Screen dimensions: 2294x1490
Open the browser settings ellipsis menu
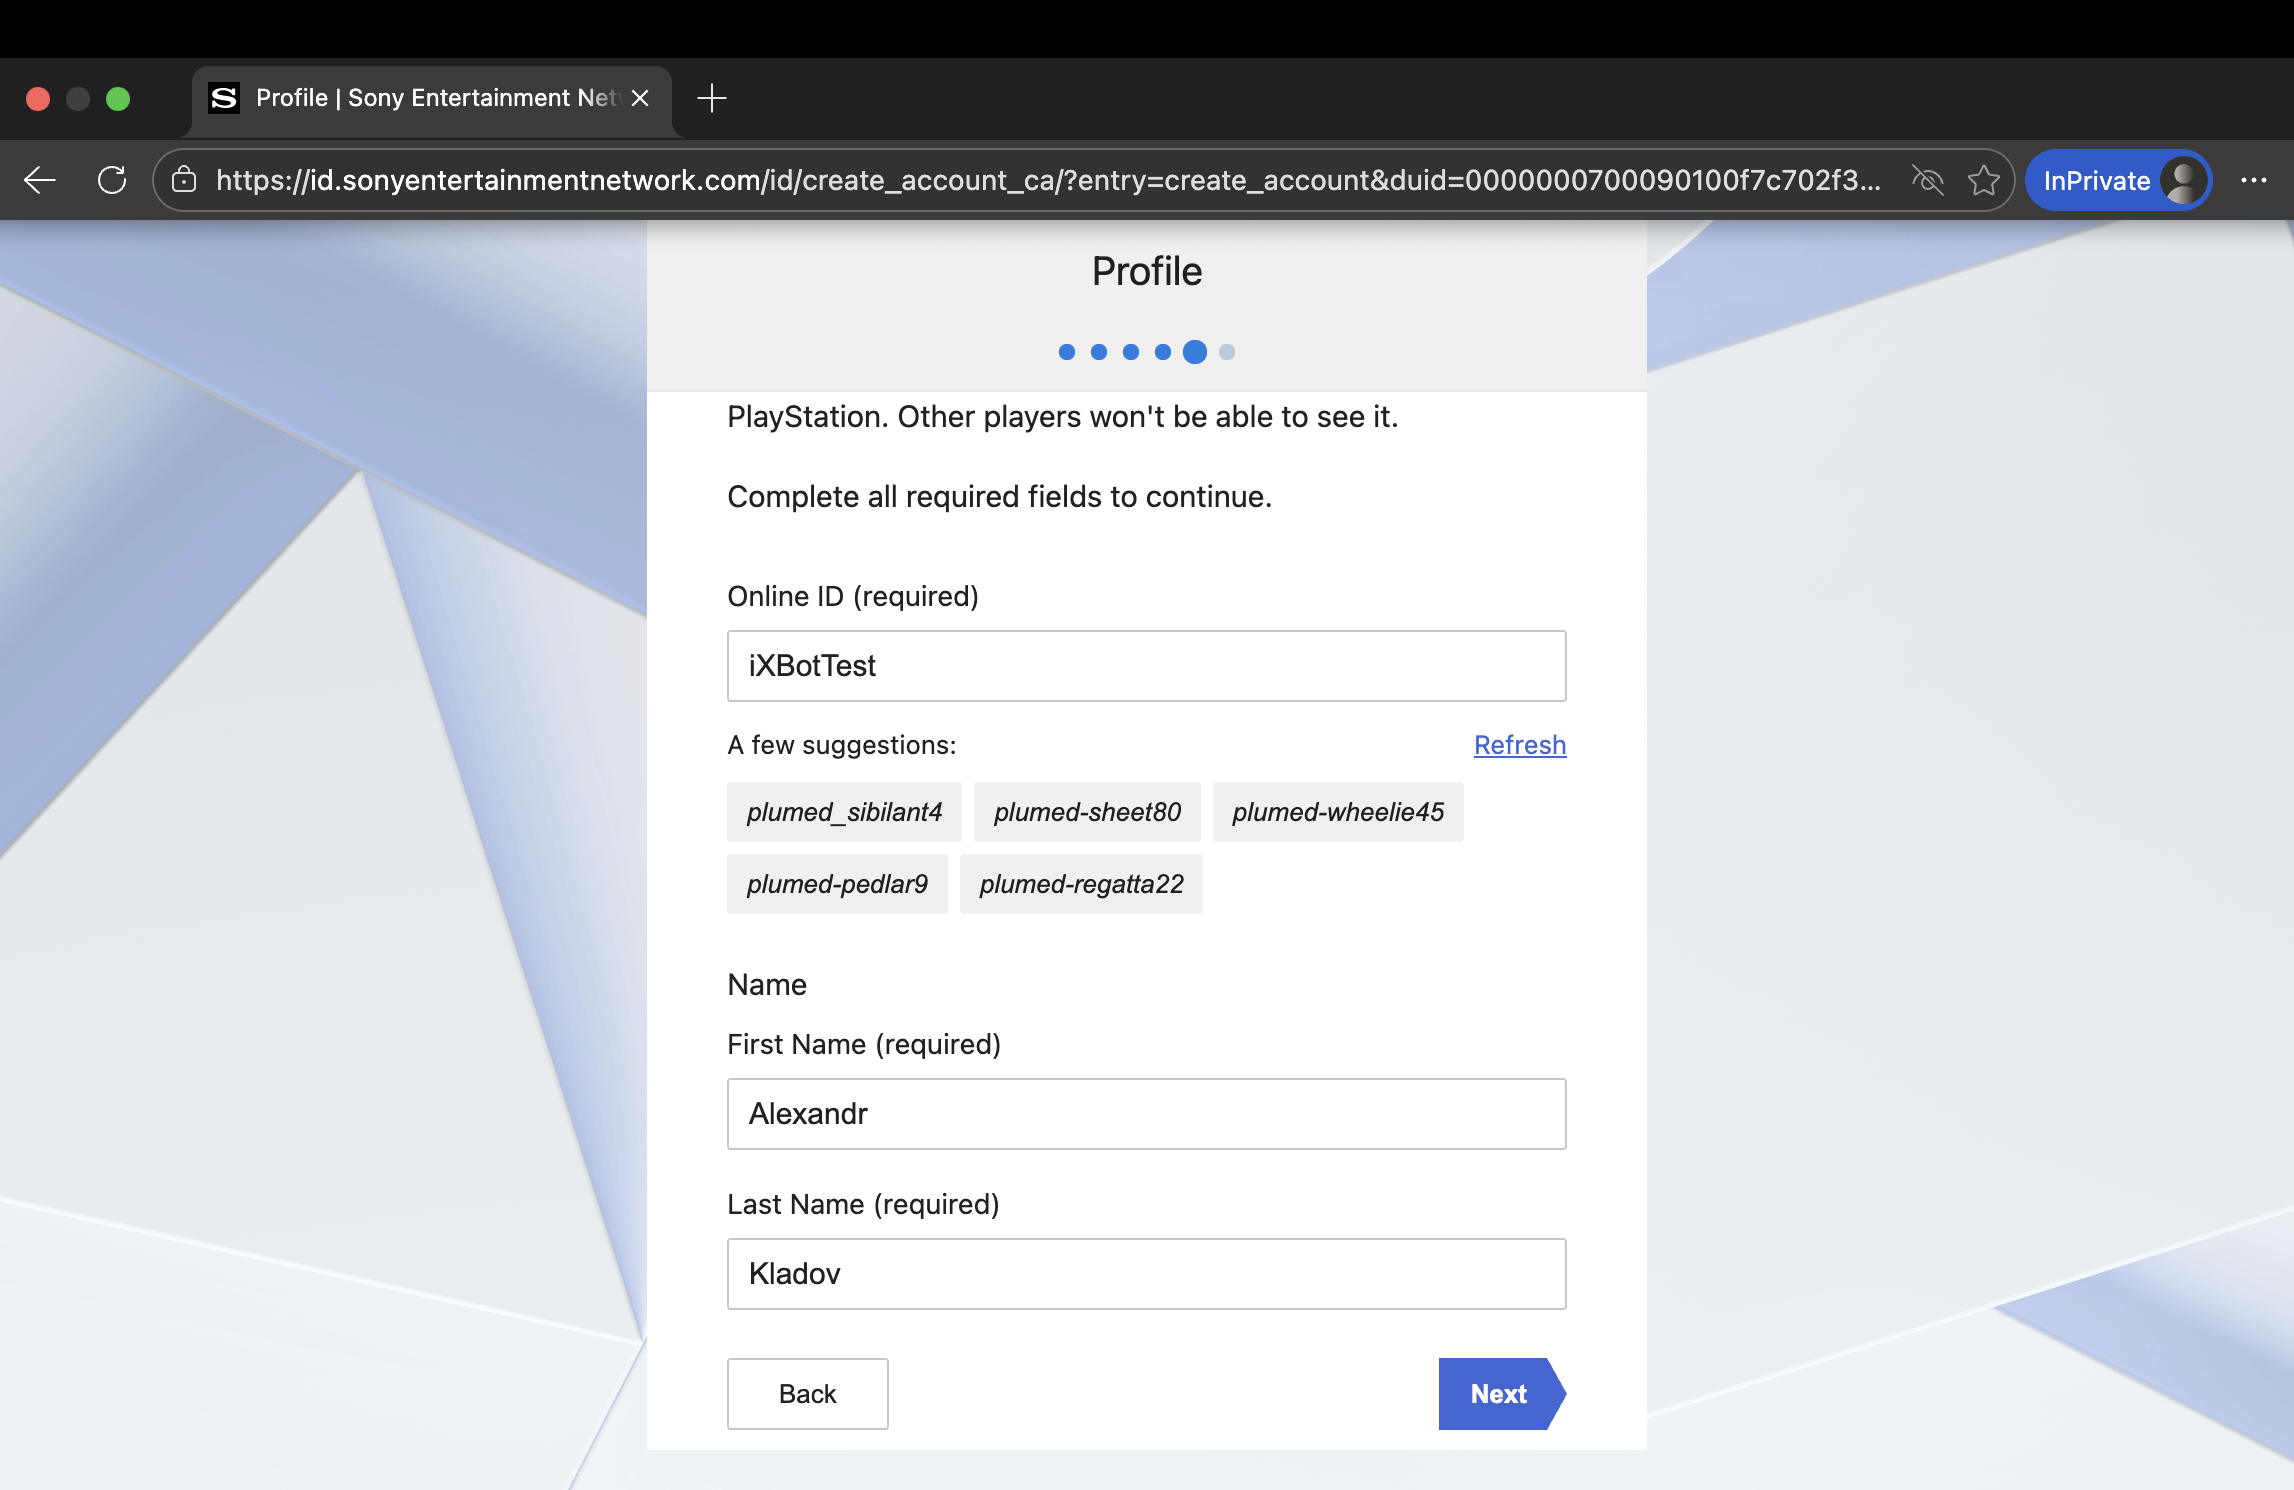coord(2253,180)
